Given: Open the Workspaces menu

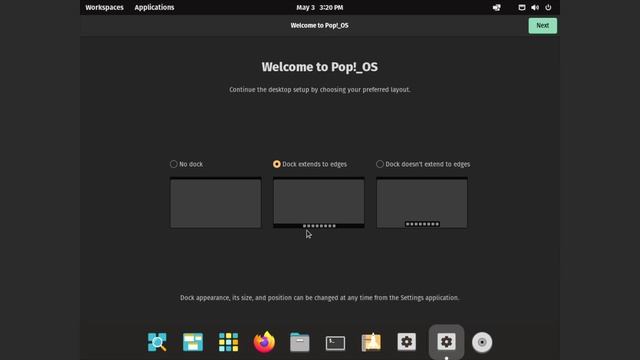Looking at the screenshot, I should click(104, 7).
